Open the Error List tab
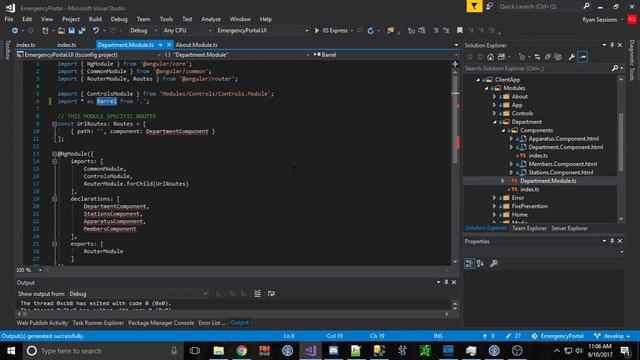Screen dimensions: 640x360 pyautogui.click(x=211, y=323)
